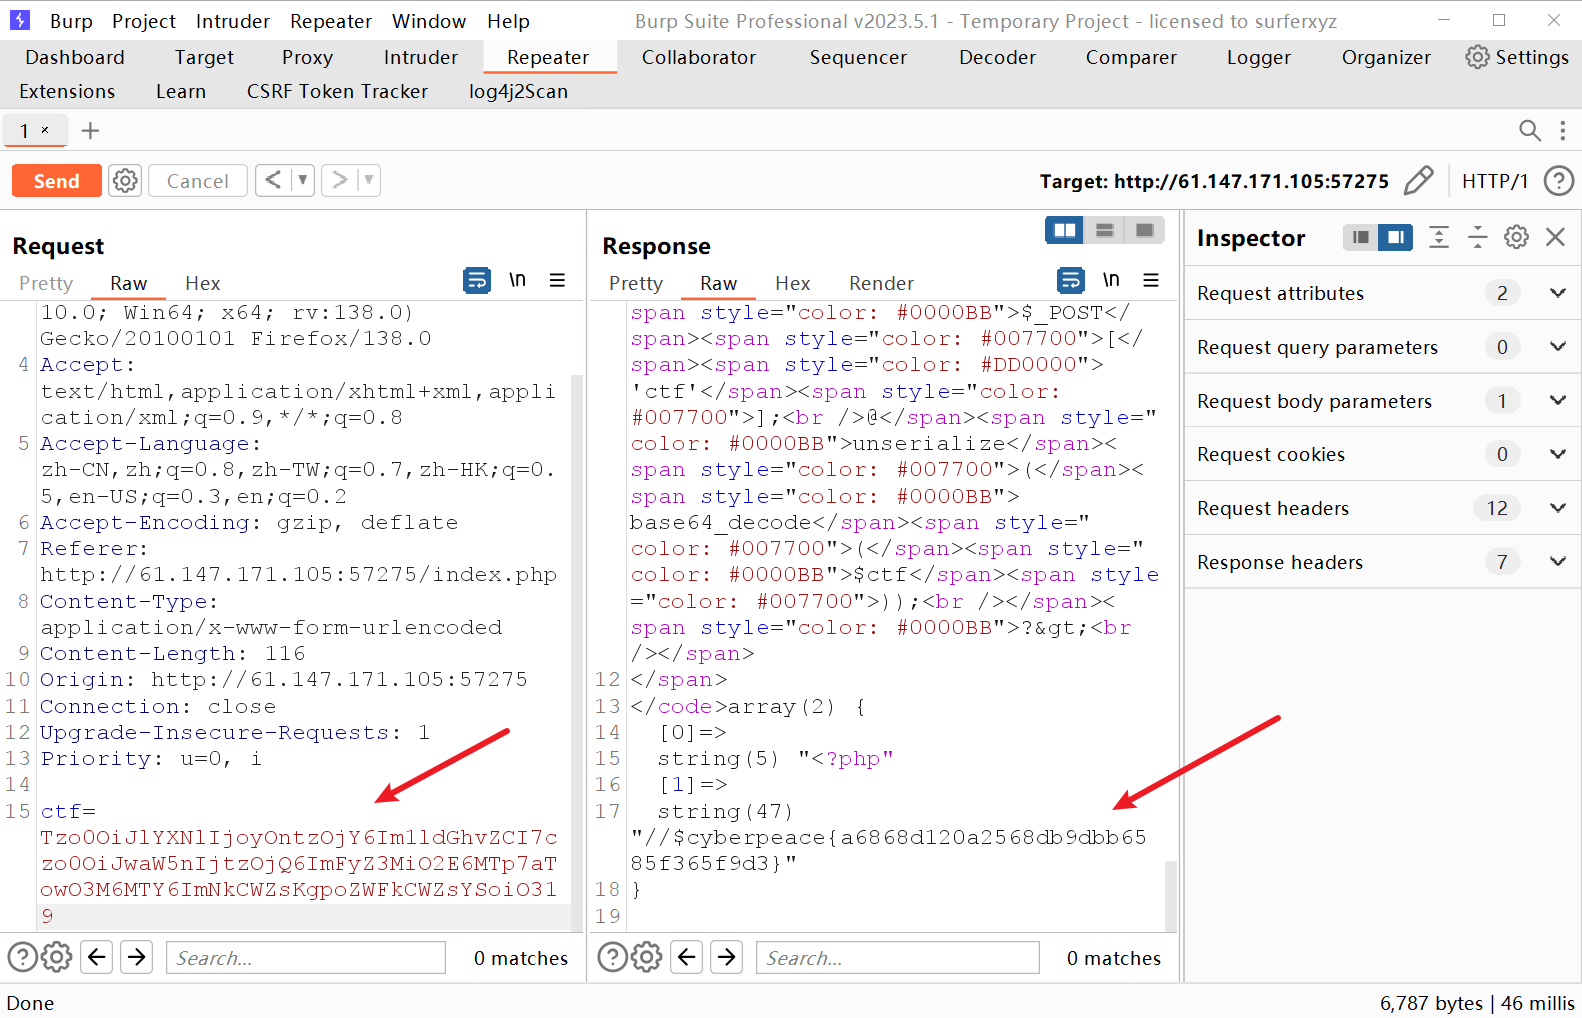Image resolution: width=1582 pixels, height=1018 pixels.
Task: Jump to previous match in Request search
Action: (97, 957)
